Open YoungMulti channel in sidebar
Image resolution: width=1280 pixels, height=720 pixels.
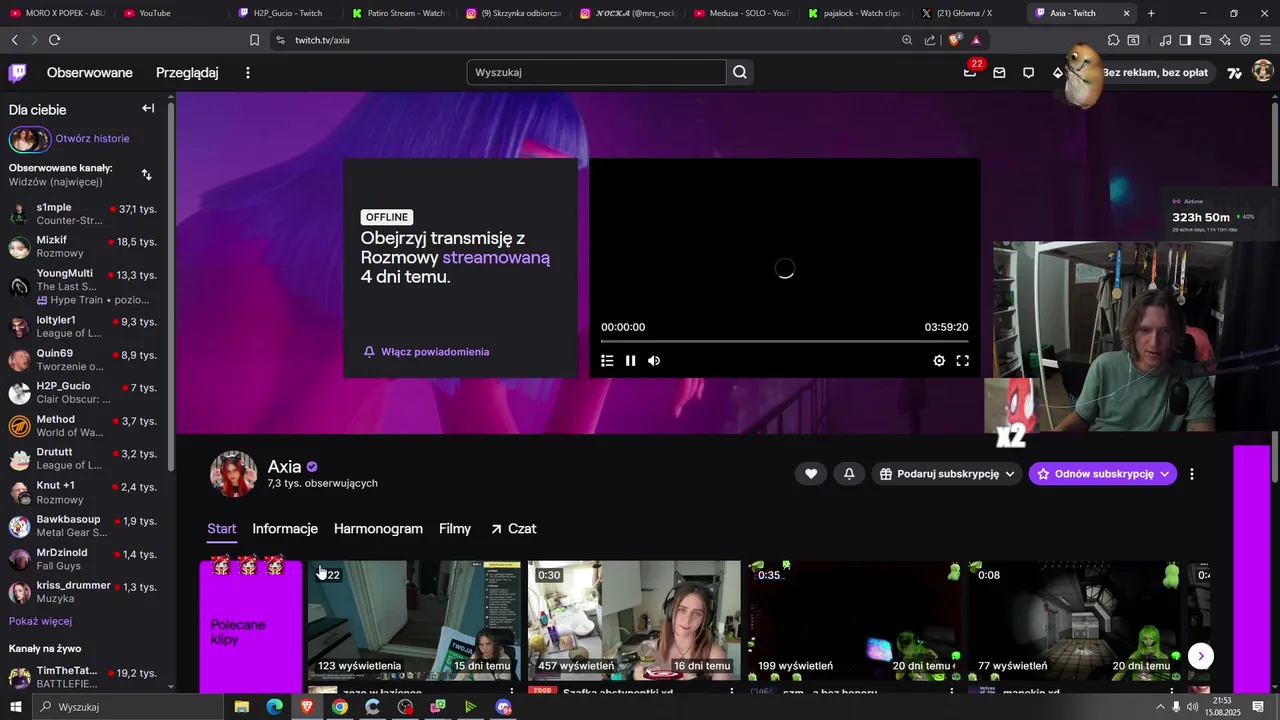(x=83, y=286)
